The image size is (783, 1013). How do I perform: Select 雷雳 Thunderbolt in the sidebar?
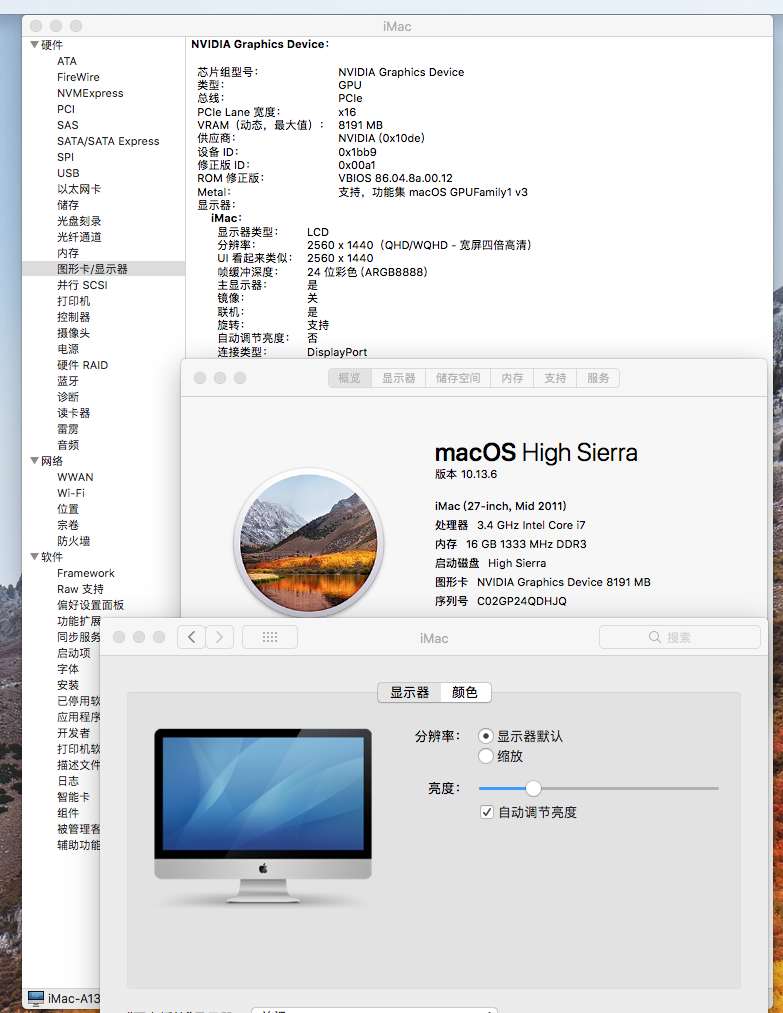pyautogui.click(x=68, y=429)
